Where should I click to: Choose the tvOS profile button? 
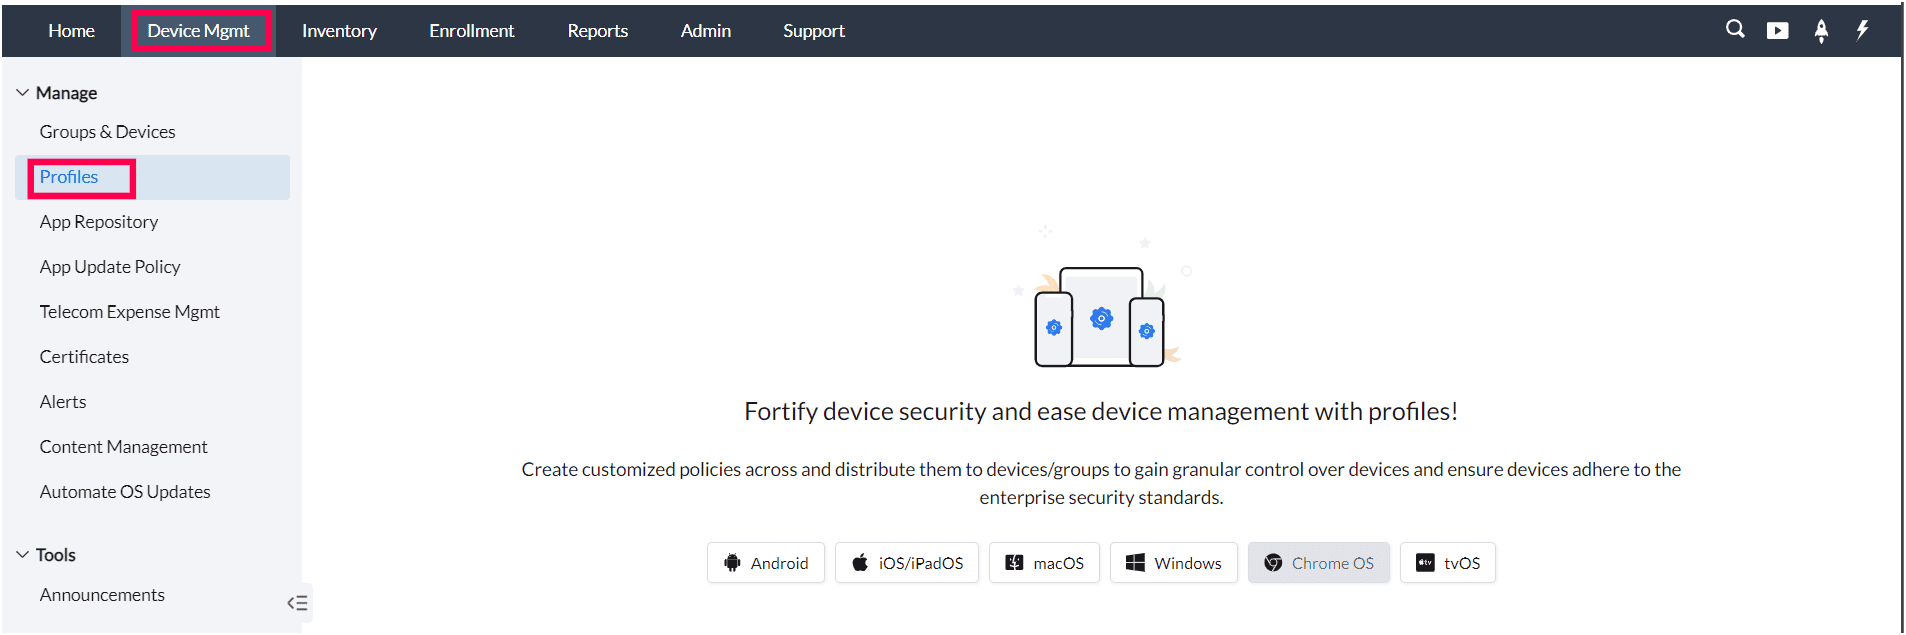point(1447,563)
